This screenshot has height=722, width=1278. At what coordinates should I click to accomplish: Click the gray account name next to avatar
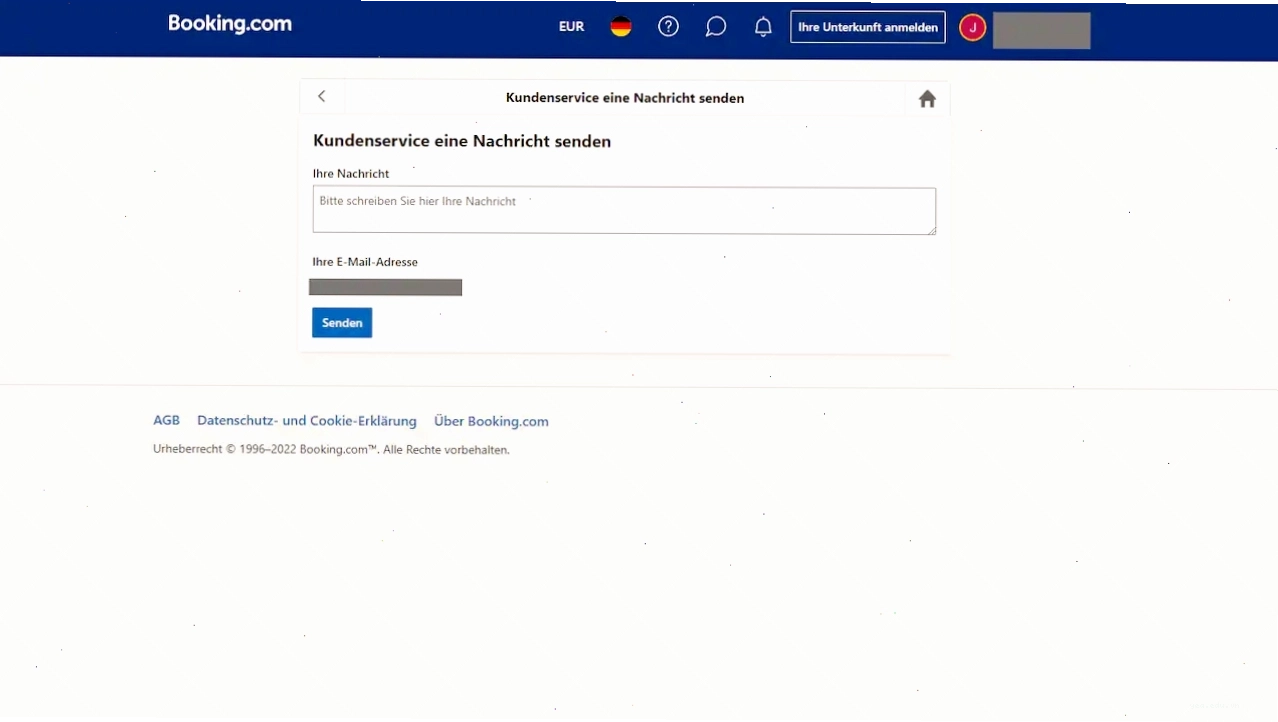click(x=1041, y=31)
